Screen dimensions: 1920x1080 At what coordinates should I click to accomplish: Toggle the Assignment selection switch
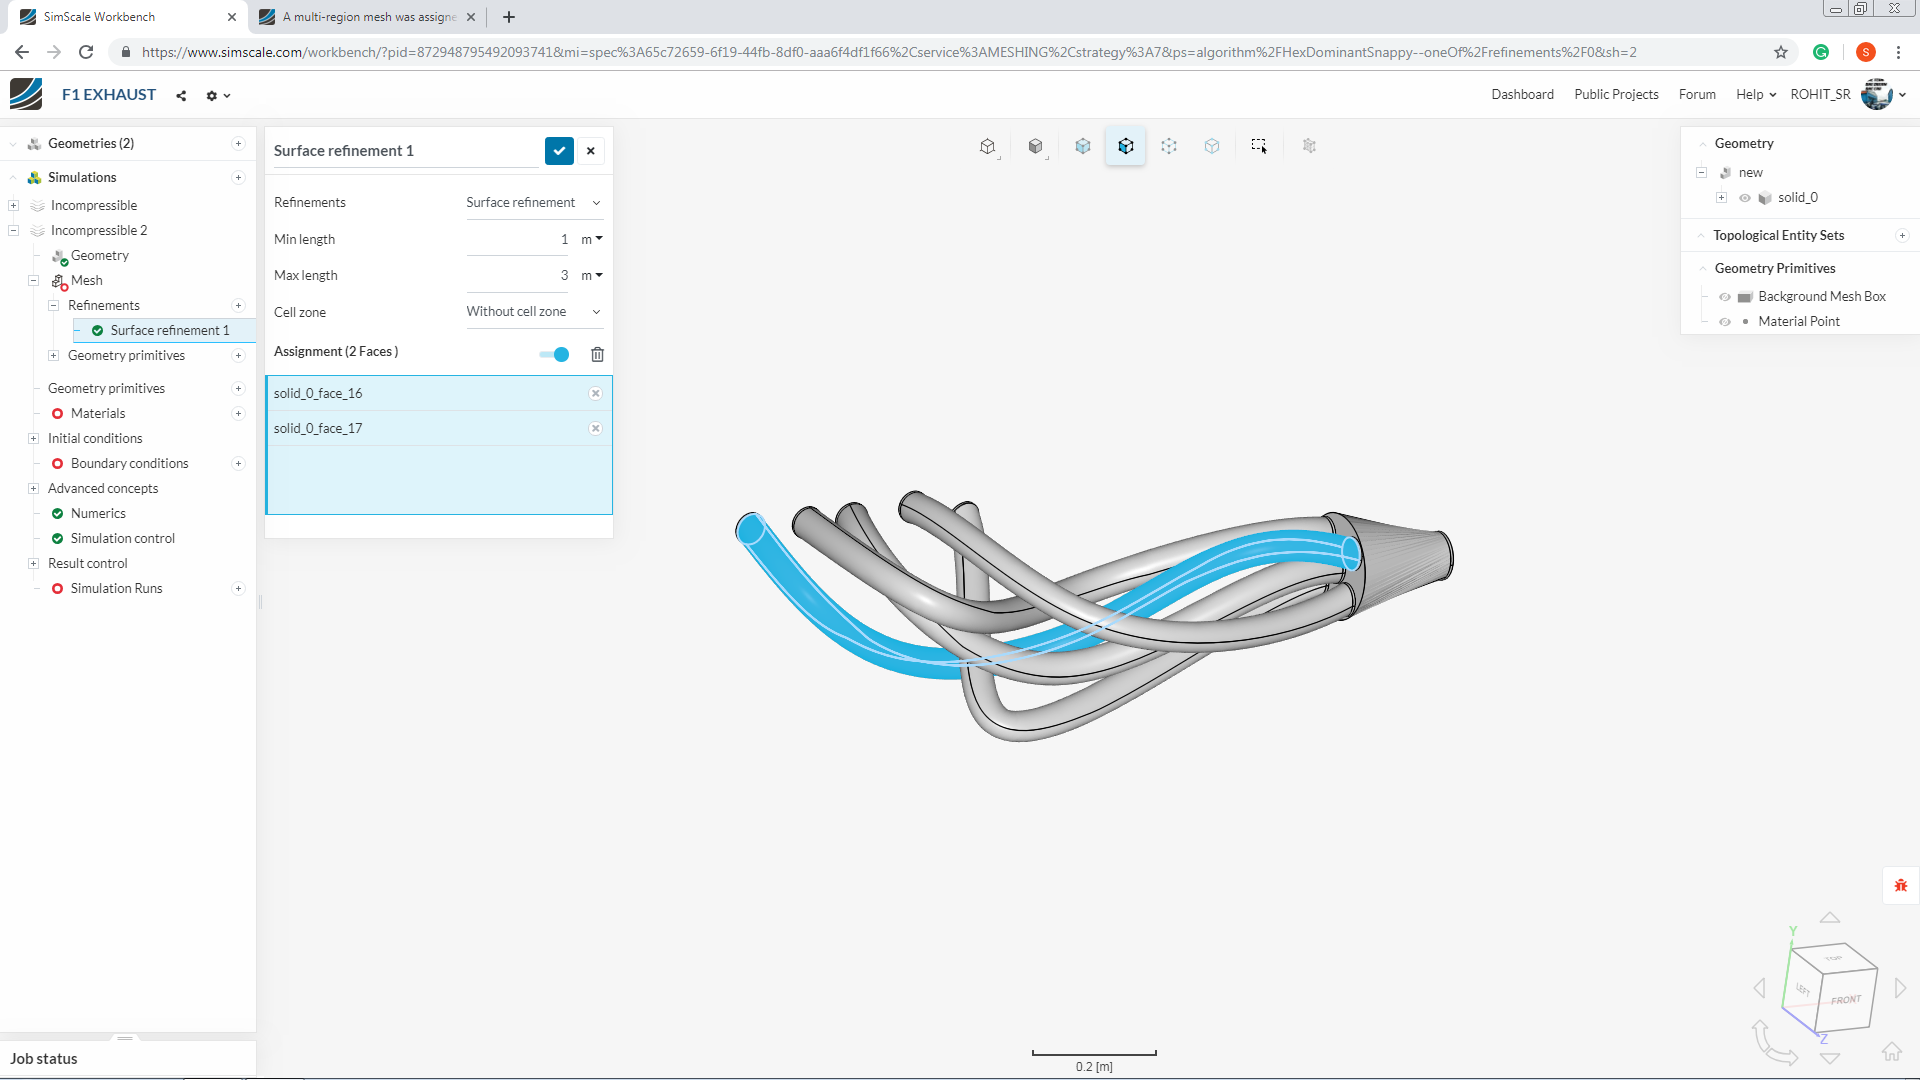click(x=554, y=354)
